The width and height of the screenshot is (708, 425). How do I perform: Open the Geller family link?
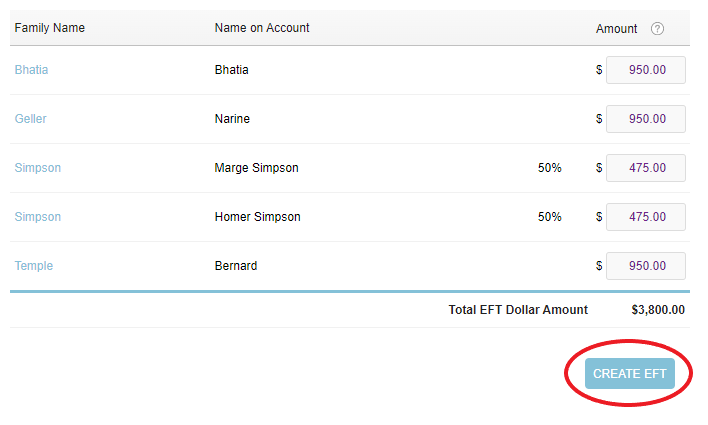coord(31,119)
